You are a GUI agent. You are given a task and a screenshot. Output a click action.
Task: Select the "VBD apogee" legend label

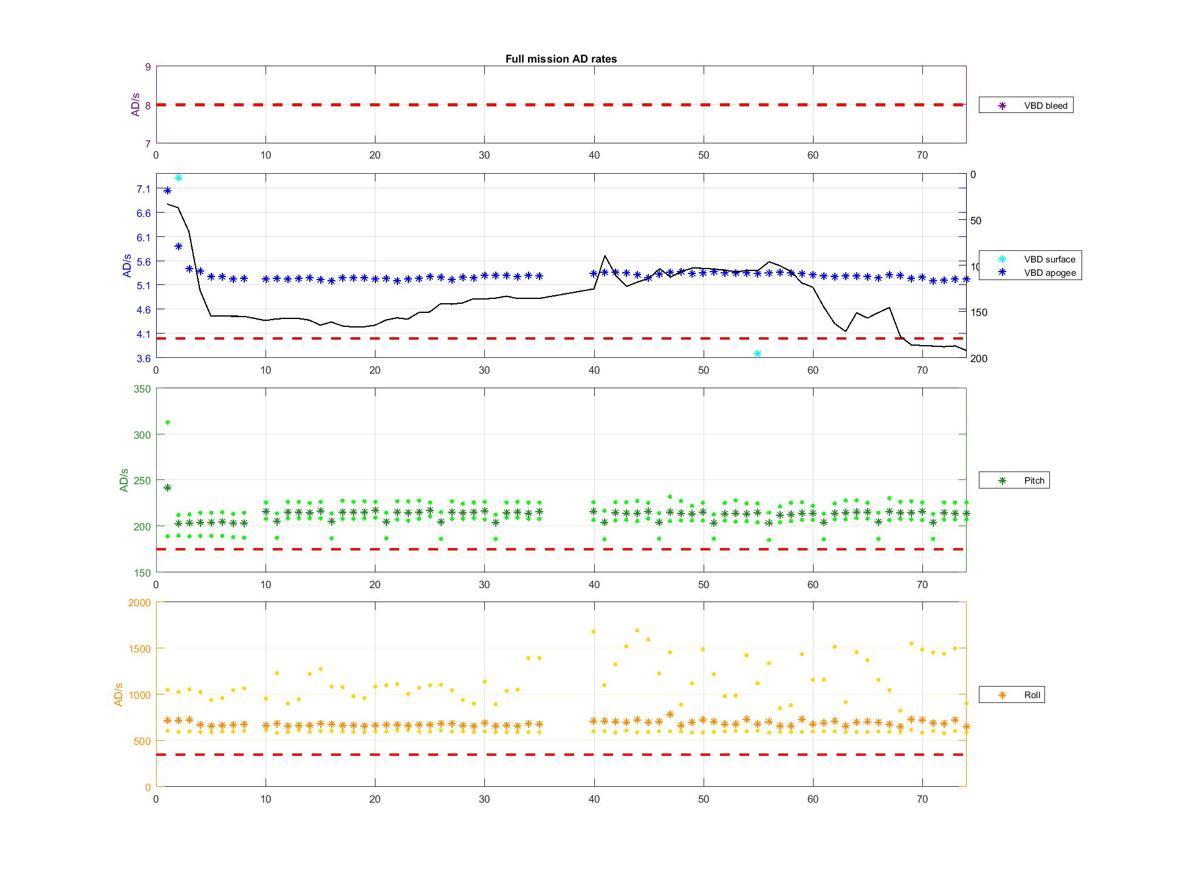coord(1050,272)
